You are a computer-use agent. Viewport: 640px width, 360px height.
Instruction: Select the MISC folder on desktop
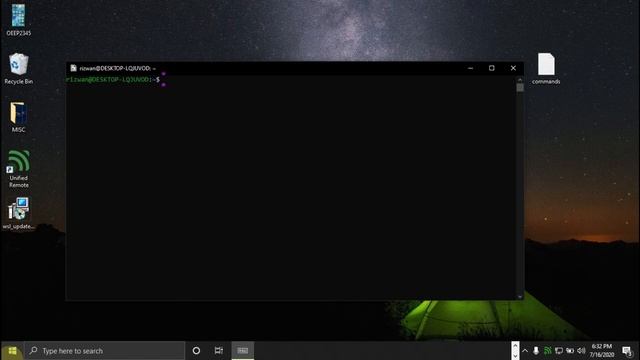18,117
